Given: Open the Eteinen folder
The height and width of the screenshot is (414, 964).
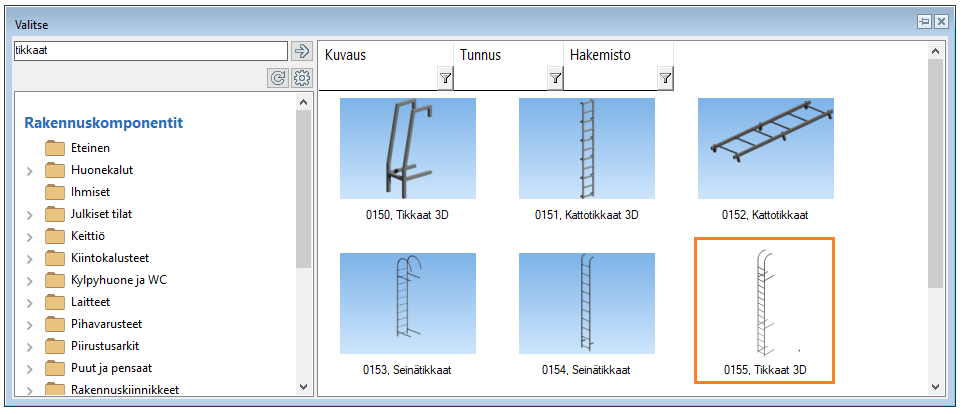Looking at the screenshot, I should [x=90, y=148].
